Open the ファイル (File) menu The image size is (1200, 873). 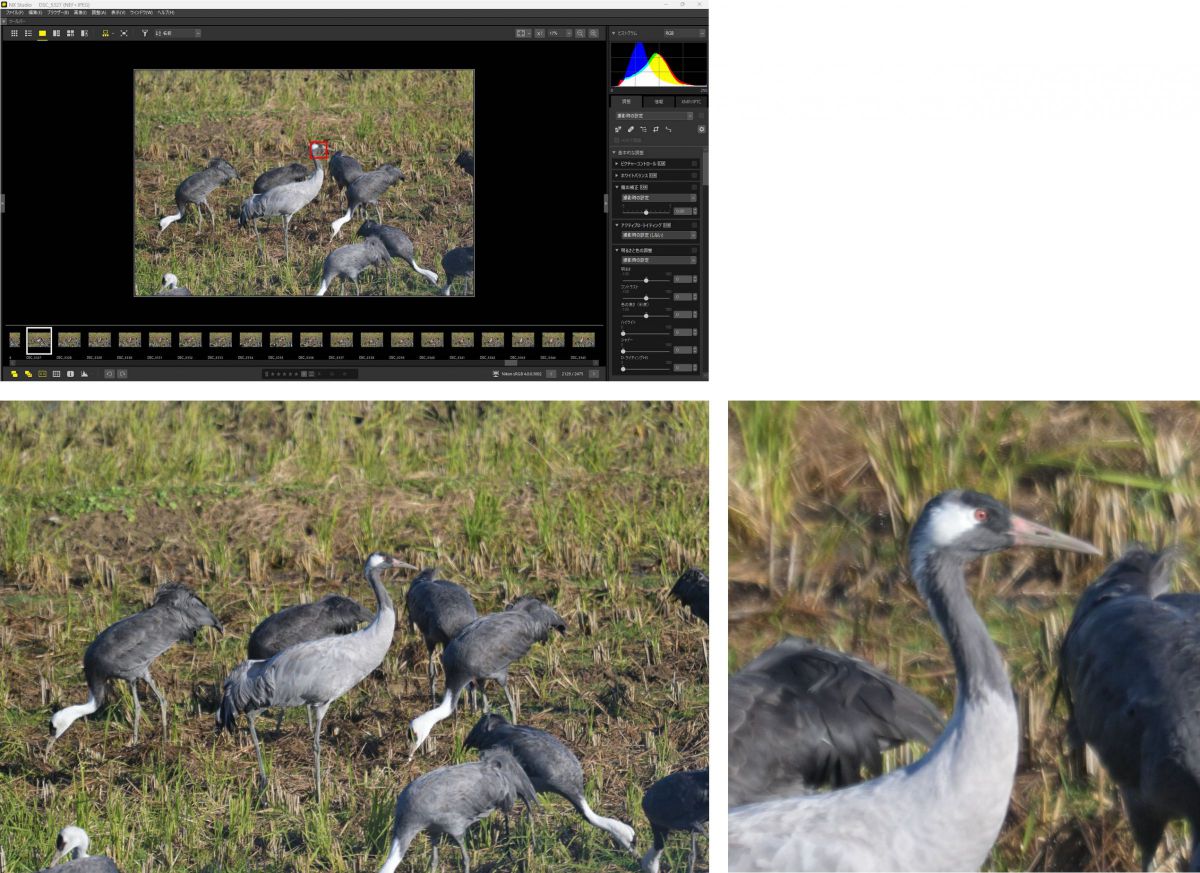pyautogui.click(x=15, y=12)
